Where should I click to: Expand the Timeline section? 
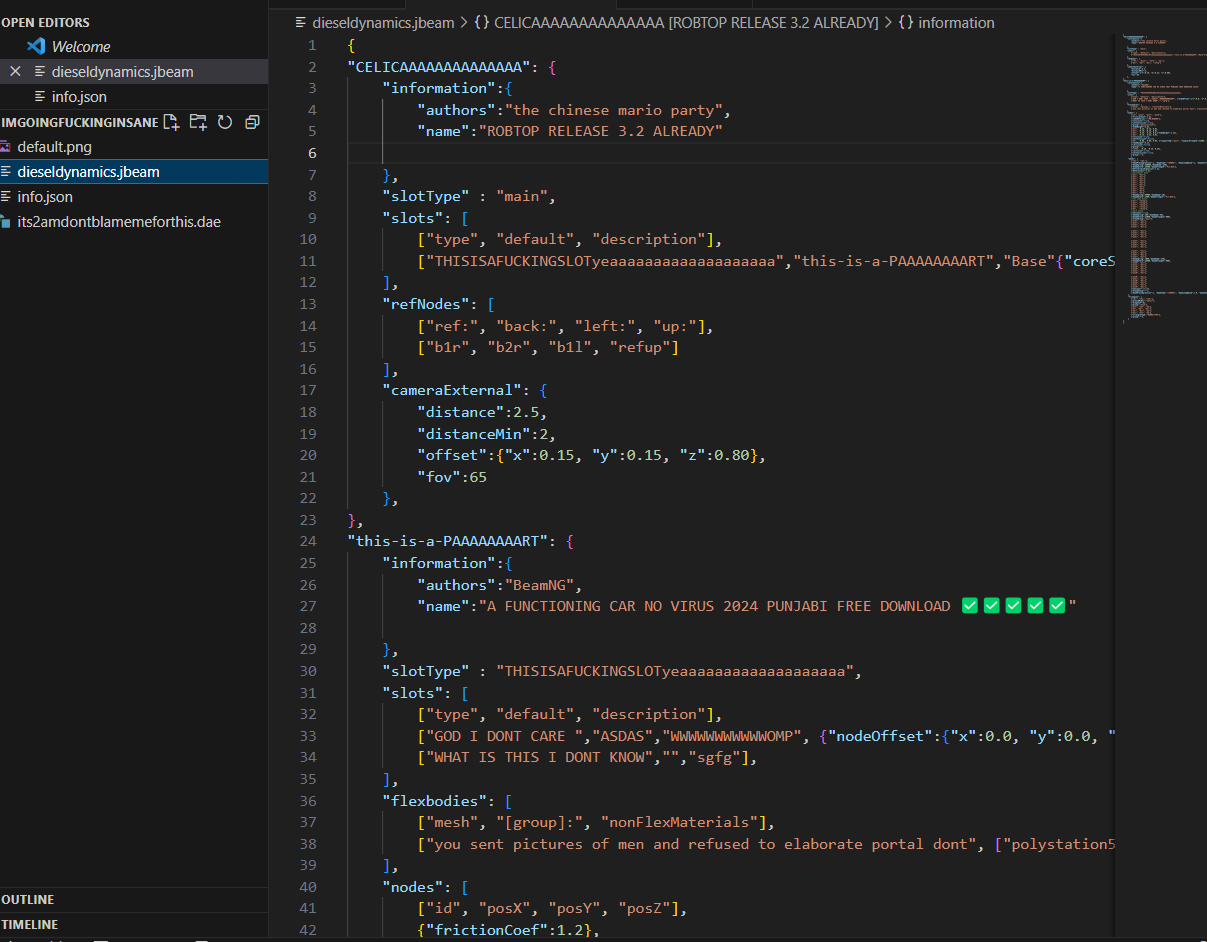pyautogui.click(x=30, y=924)
